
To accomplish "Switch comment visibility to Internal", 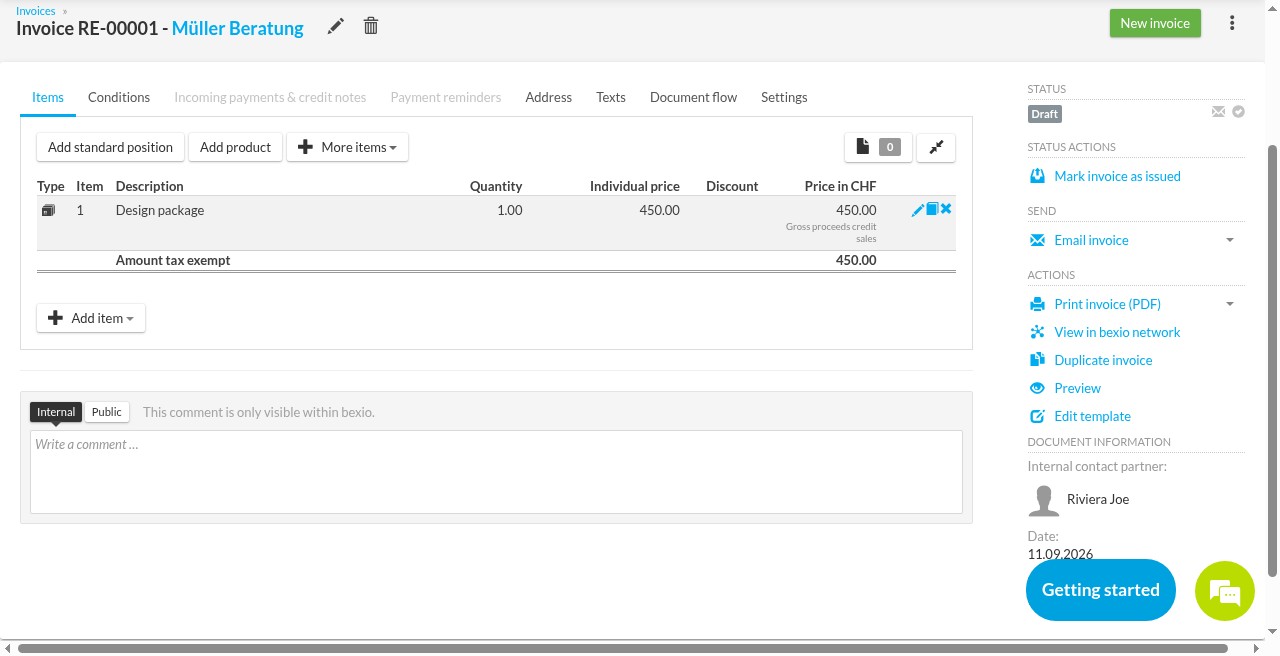I will (56, 412).
